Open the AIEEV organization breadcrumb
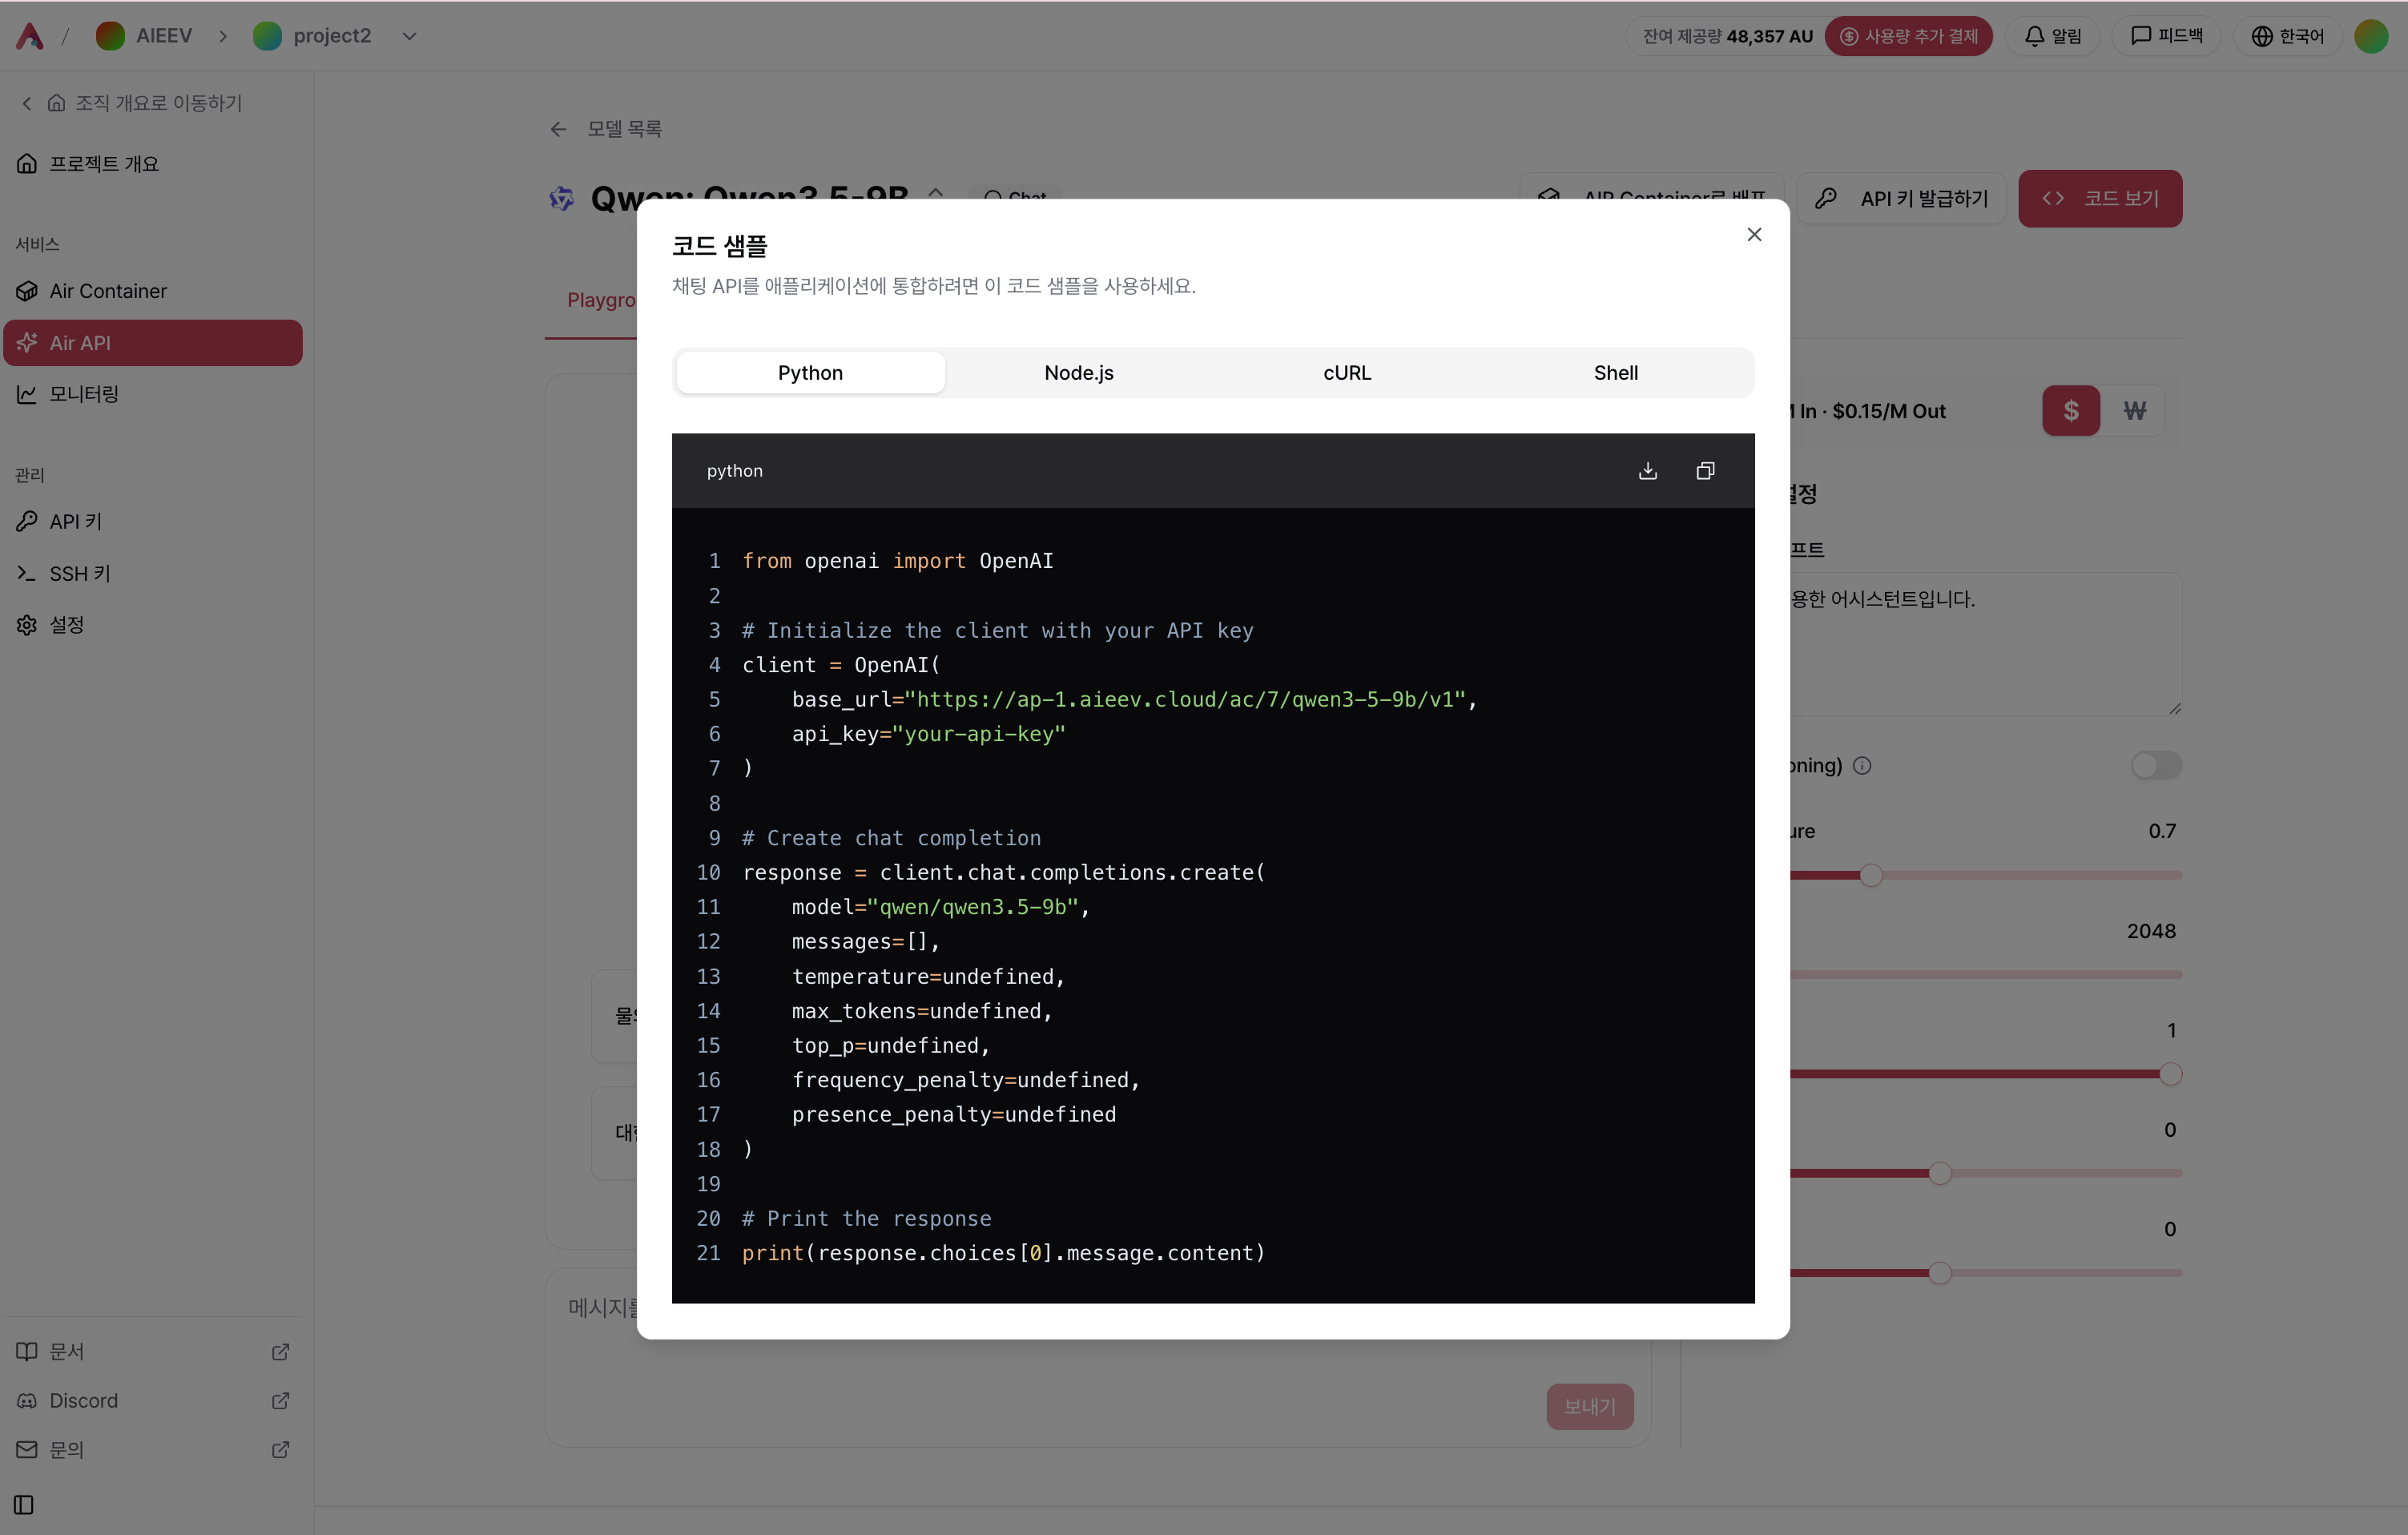2408x1535 pixels. coord(144,36)
